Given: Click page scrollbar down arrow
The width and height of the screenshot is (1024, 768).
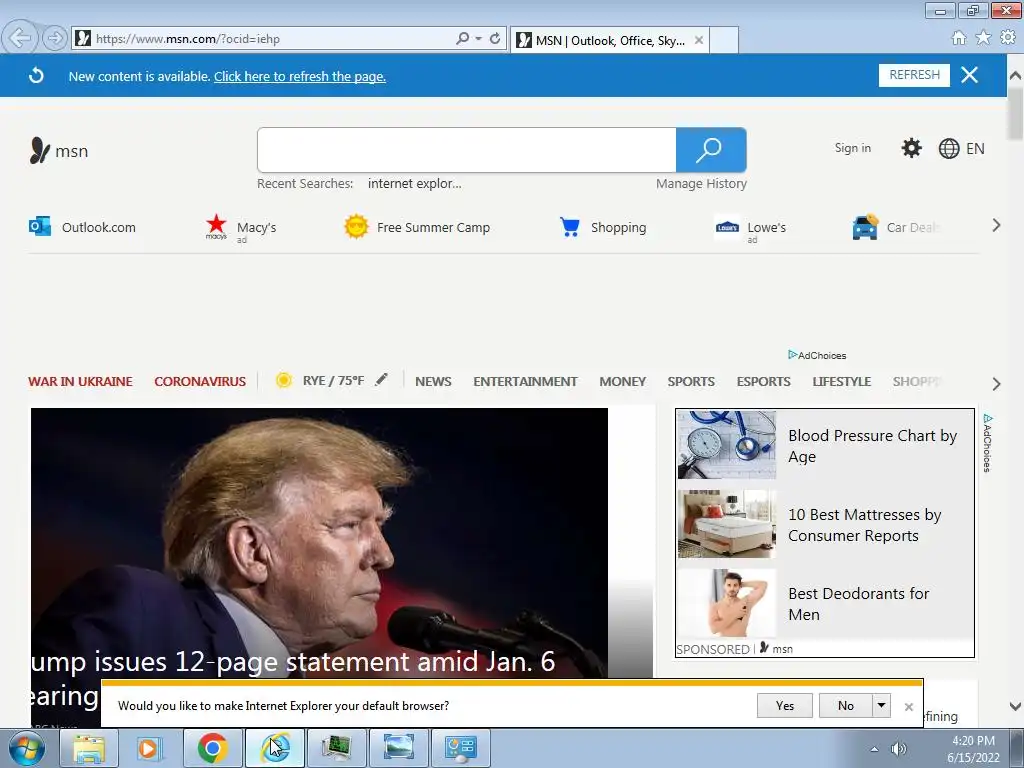Looking at the screenshot, I should tap(1015, 706).
